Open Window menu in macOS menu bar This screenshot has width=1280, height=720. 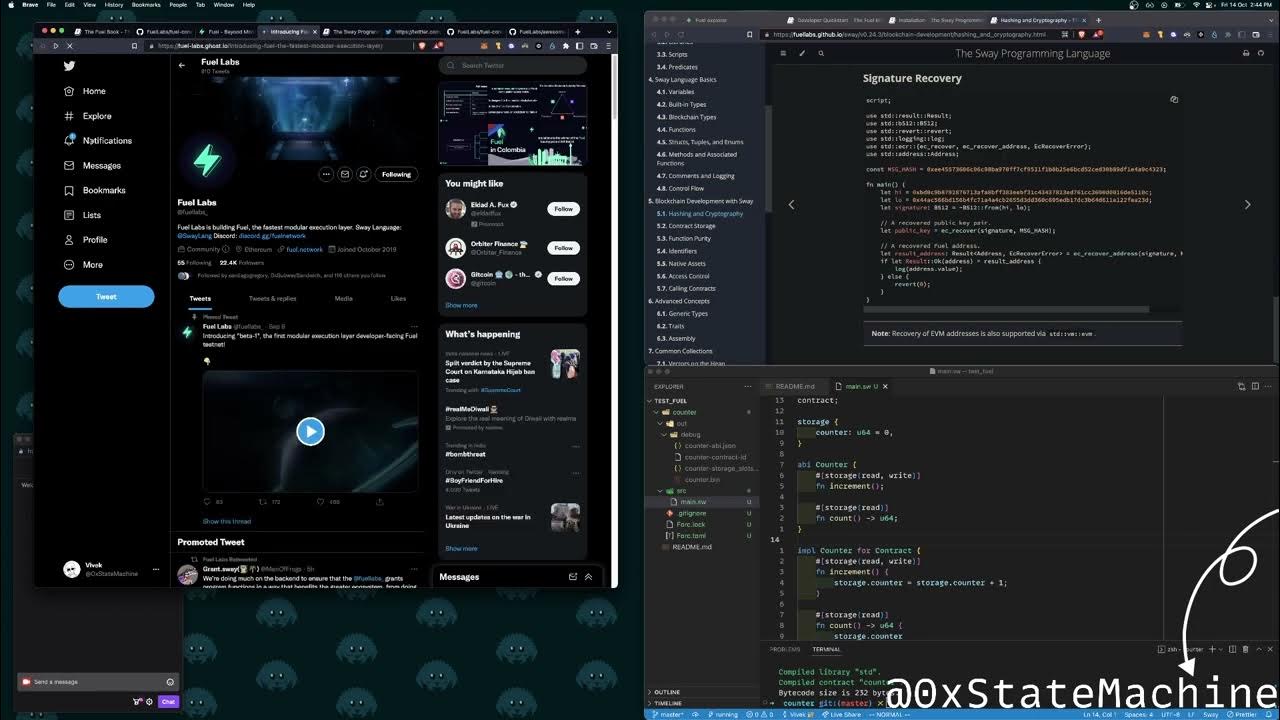pos(224,5)
